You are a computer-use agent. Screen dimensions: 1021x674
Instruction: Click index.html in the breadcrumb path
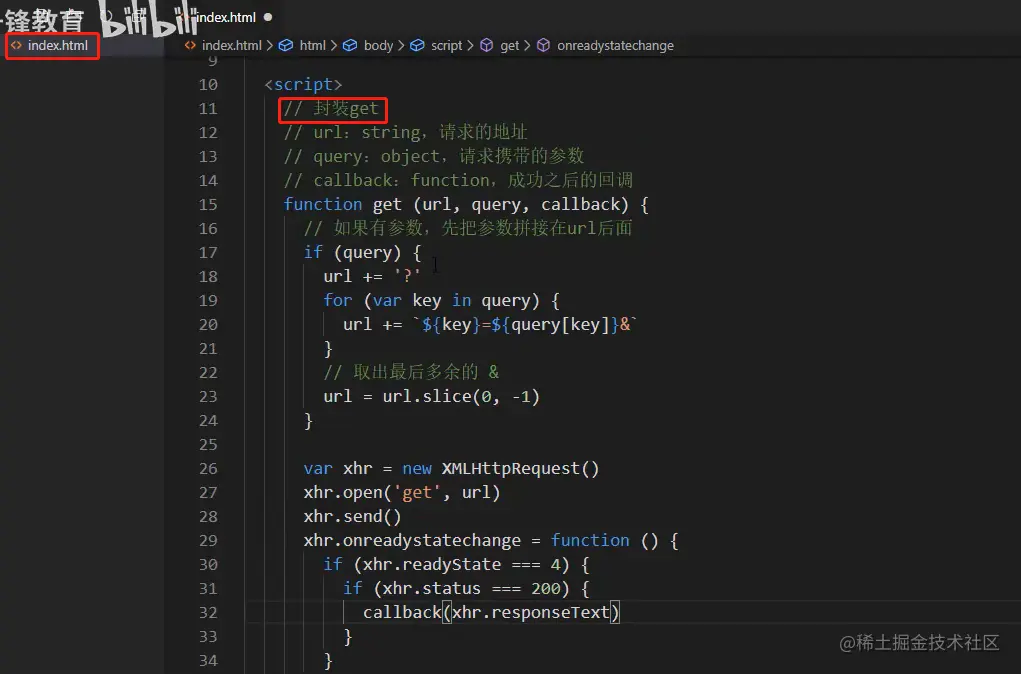(x=231, y=46)
